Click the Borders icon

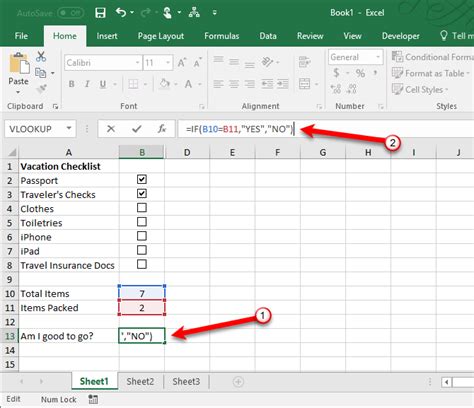tap(133, 84)
